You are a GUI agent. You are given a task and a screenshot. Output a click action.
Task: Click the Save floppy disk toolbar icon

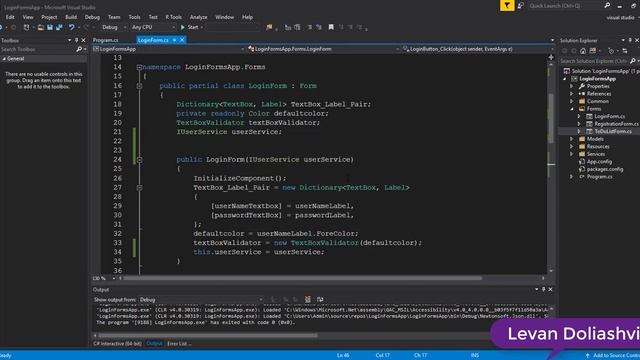click(50, 27)
